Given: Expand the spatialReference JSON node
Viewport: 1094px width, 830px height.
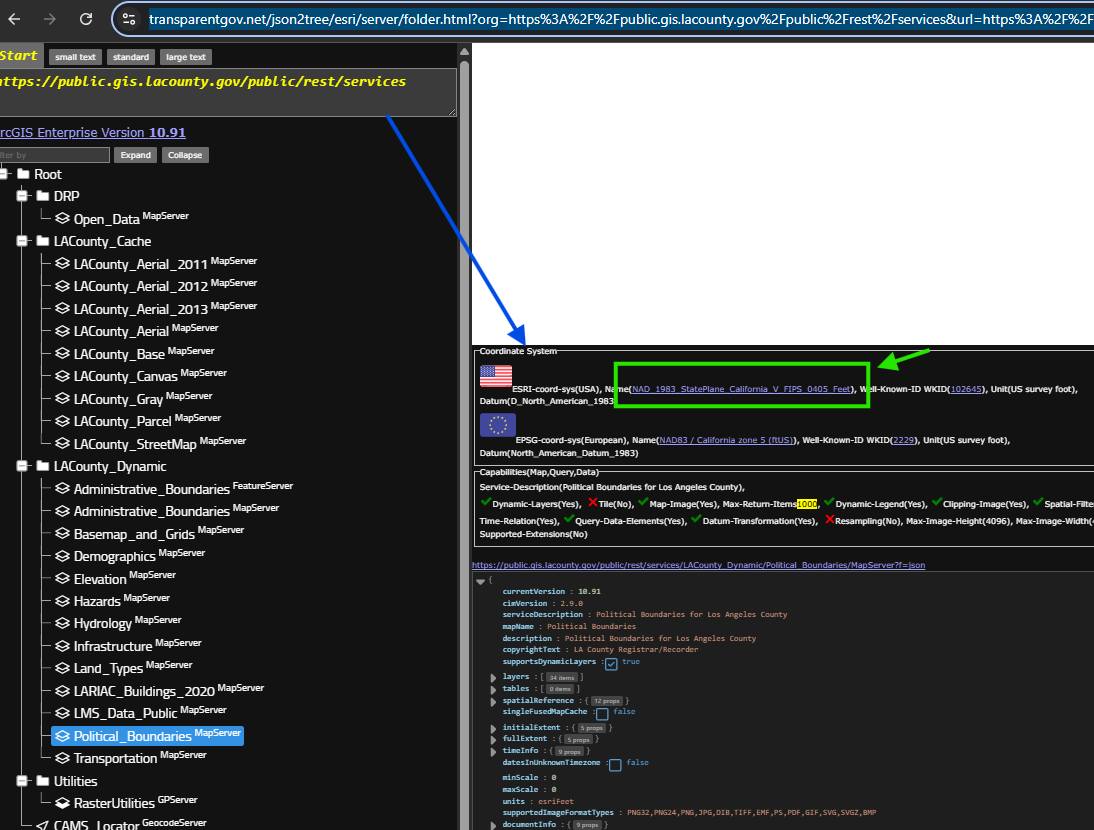Looking at the screenshot, I should (493, 701).
